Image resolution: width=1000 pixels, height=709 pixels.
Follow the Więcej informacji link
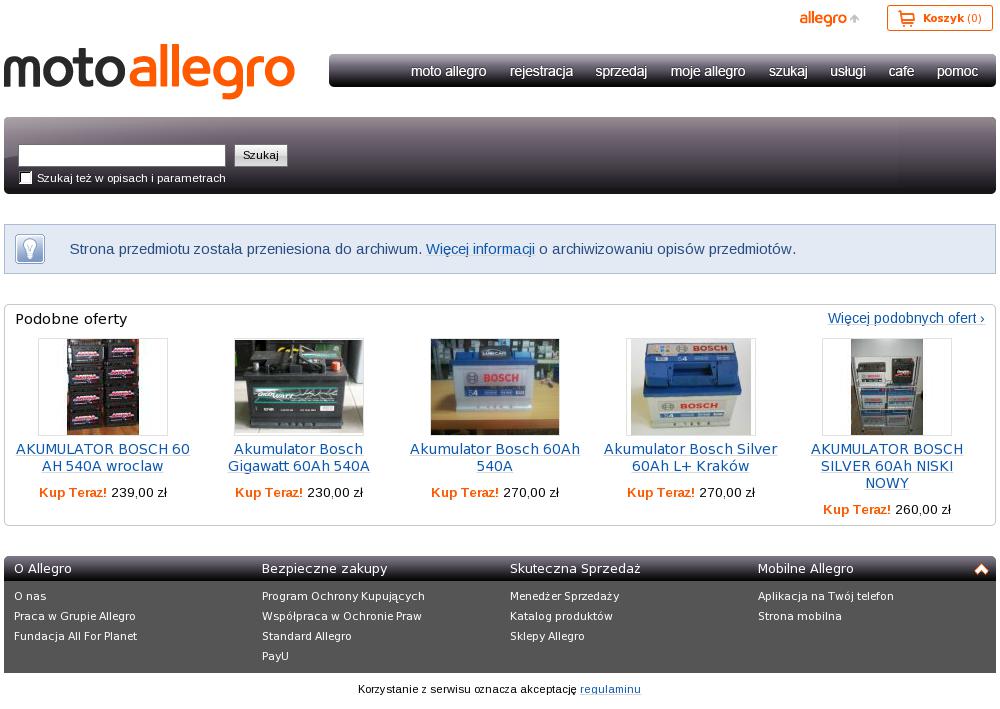click(x=480, y=249)
